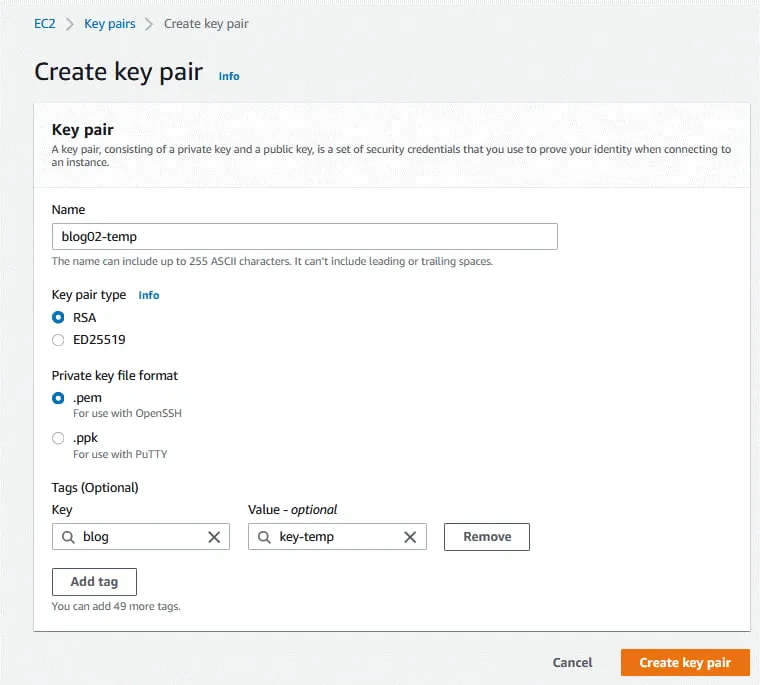Clear the key-temp tag value field
This screenshot has width=760, height=685.
coord(410,537)
